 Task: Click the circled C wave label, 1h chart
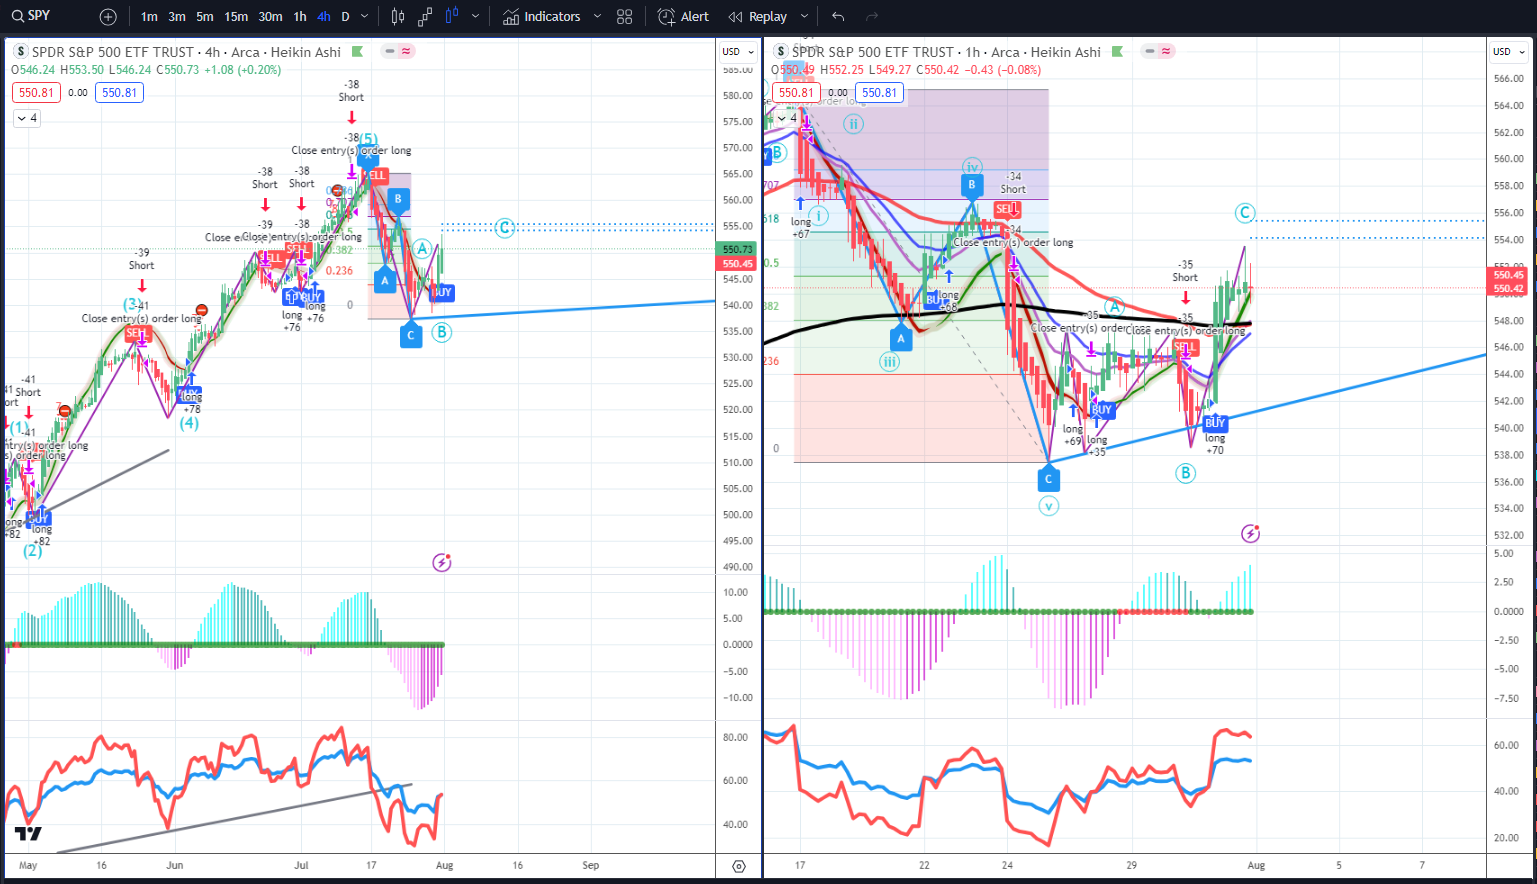tap(1245, 212)
